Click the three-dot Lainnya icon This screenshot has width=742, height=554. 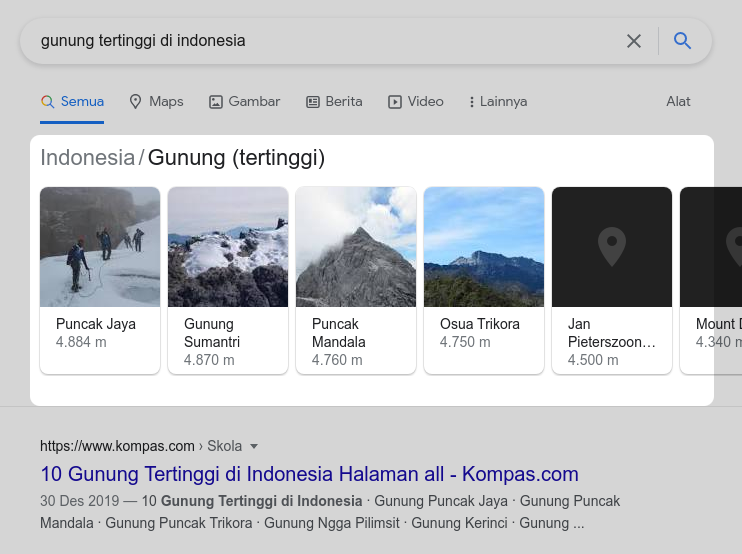click(471, 102)
